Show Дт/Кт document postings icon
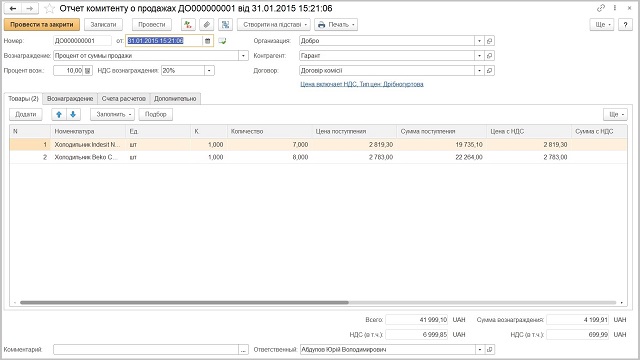The height and width of the screenshot is (360, 640). tap(188, 24)
